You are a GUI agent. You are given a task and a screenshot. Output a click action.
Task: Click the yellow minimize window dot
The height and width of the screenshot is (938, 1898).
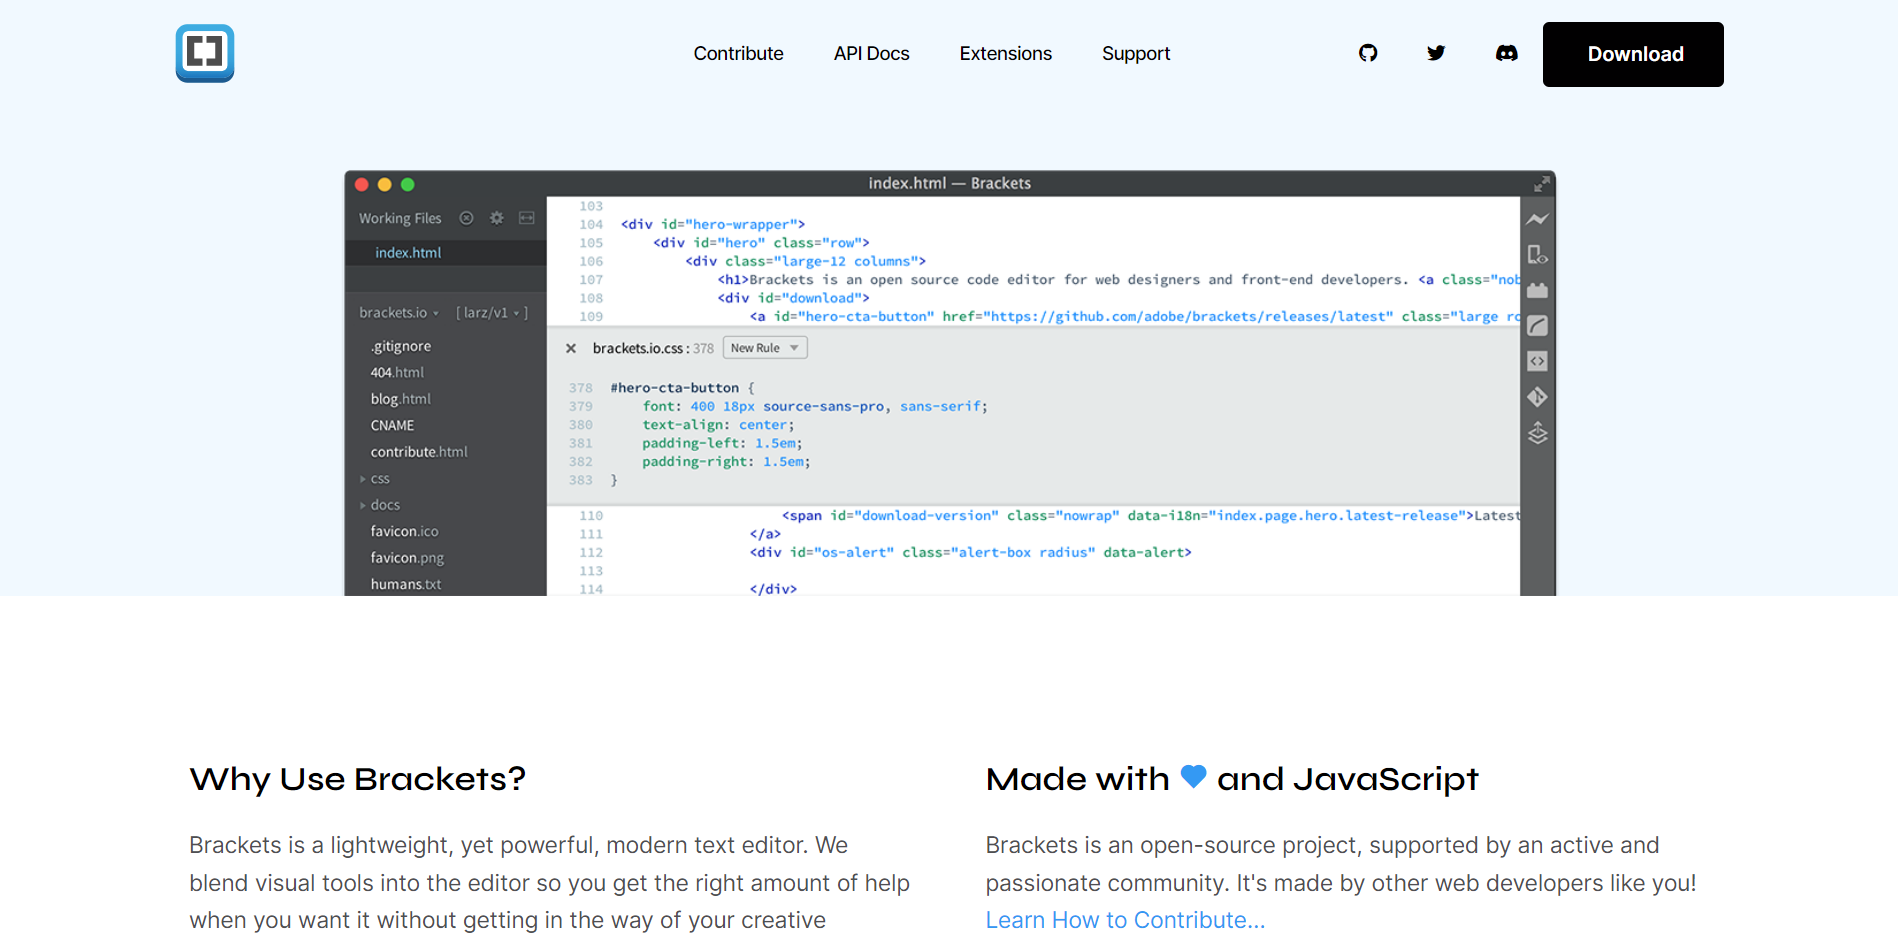385,184
